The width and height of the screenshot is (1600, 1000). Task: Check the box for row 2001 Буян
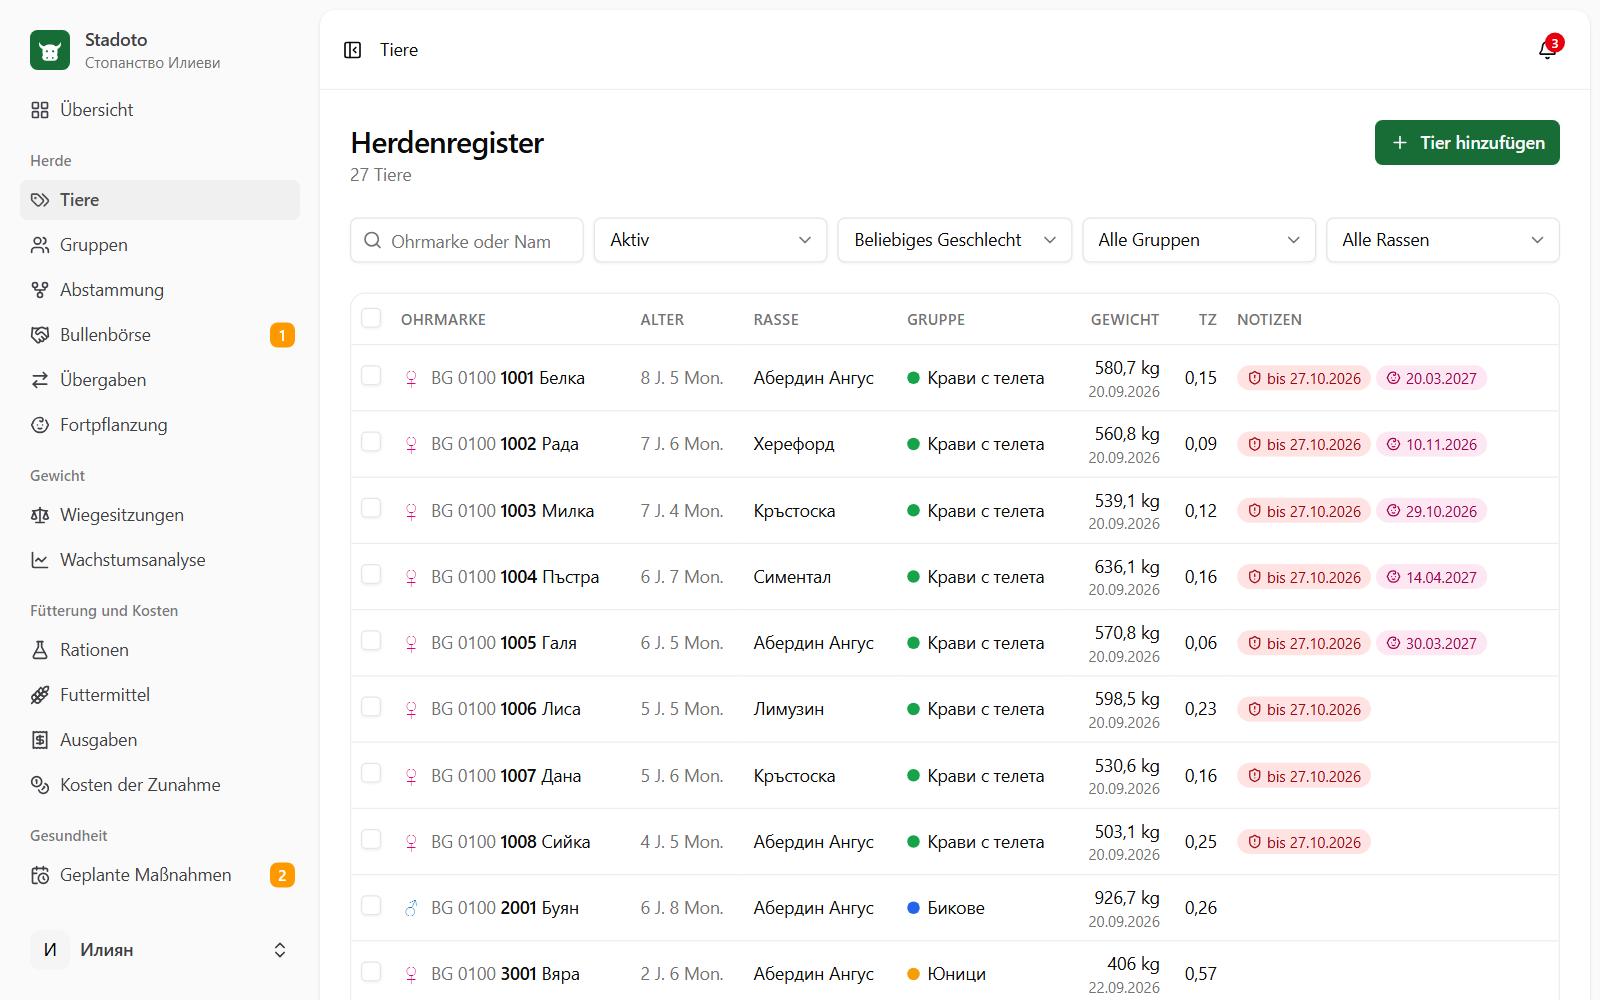pyautogui.click(x=371, y=906)
